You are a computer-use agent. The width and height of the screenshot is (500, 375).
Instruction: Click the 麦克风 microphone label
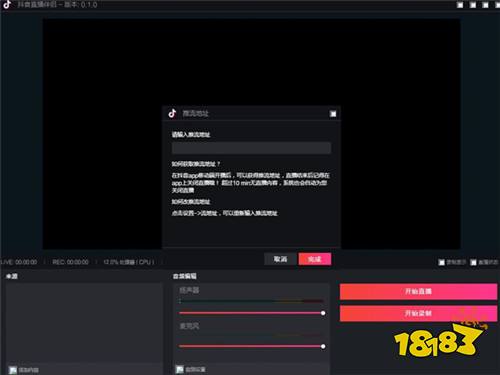(x=189, y=326)
